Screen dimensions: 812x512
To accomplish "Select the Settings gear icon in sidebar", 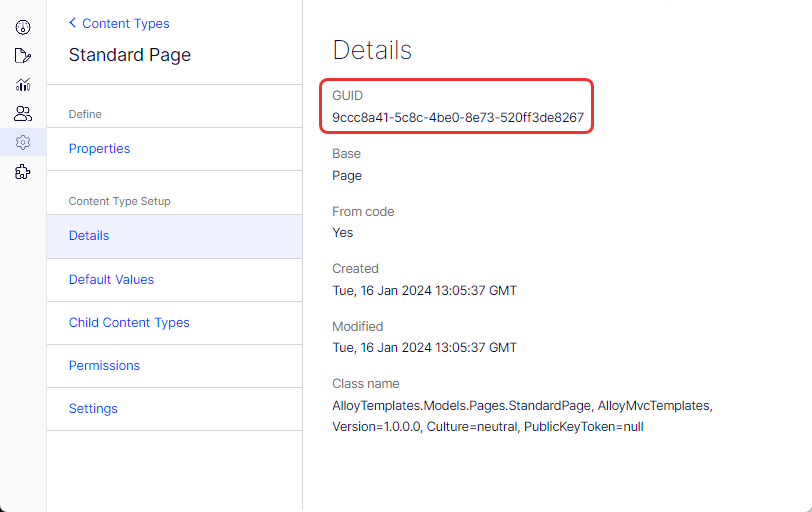I will (23, 142).
